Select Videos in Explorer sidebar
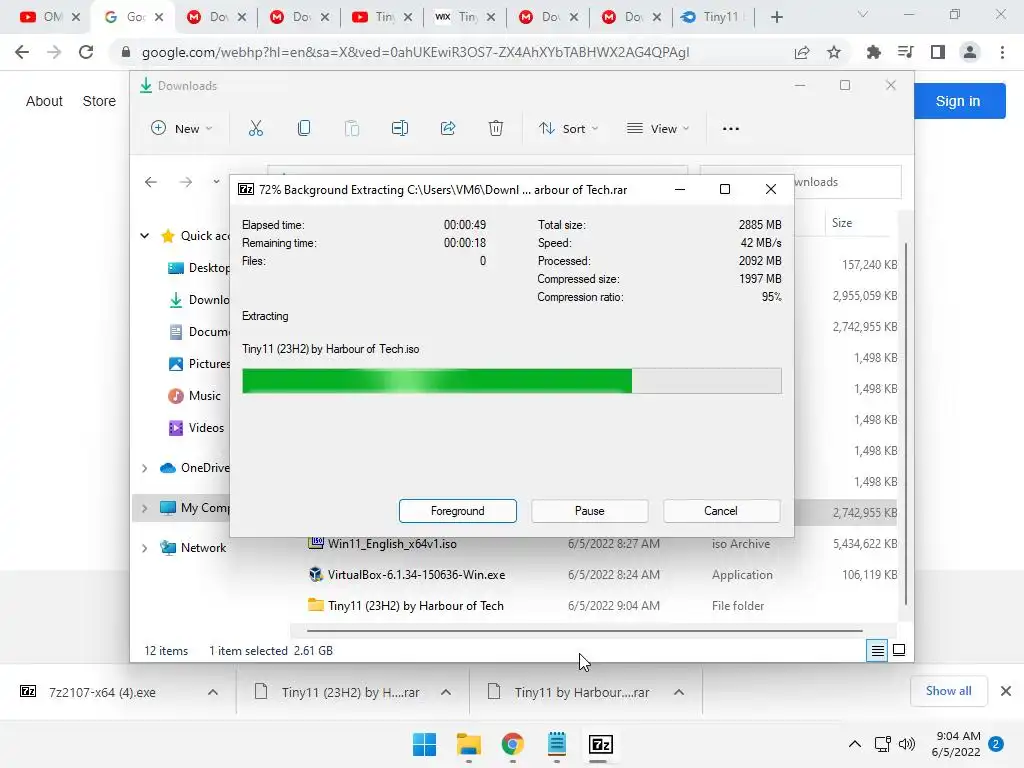 tap(196, 428)
